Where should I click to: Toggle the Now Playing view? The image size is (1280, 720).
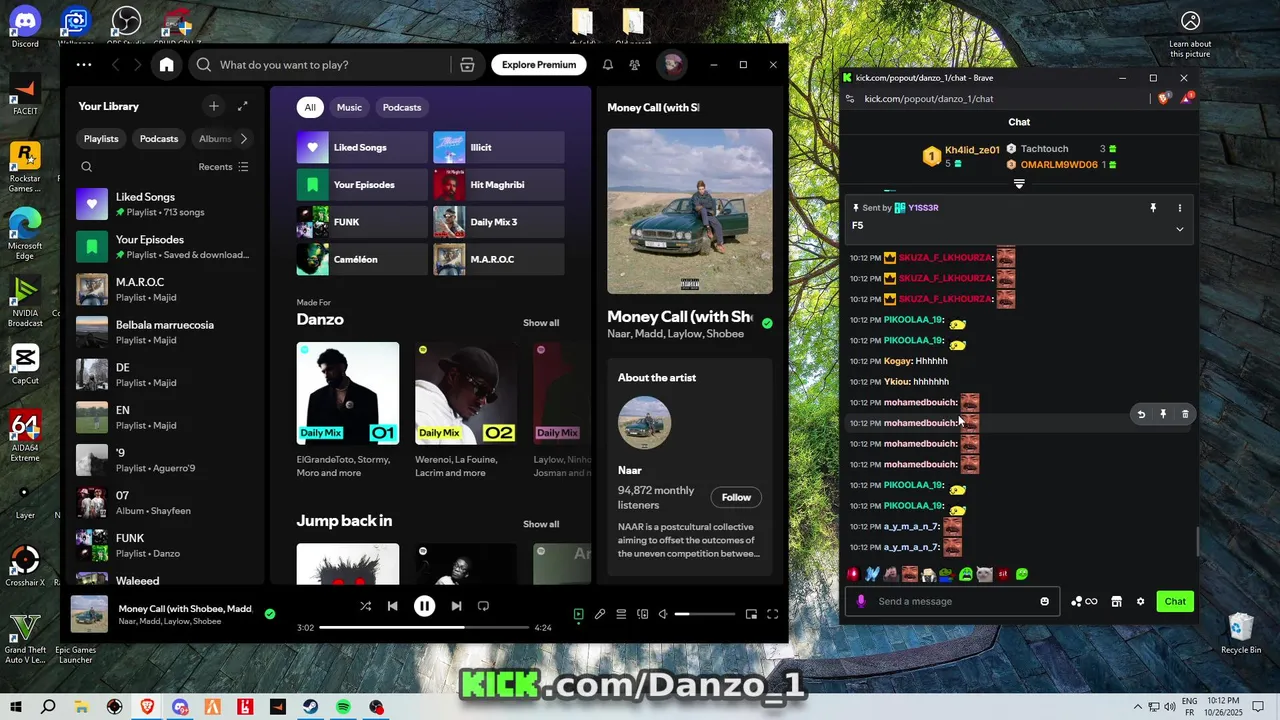[x=578, y=614]
